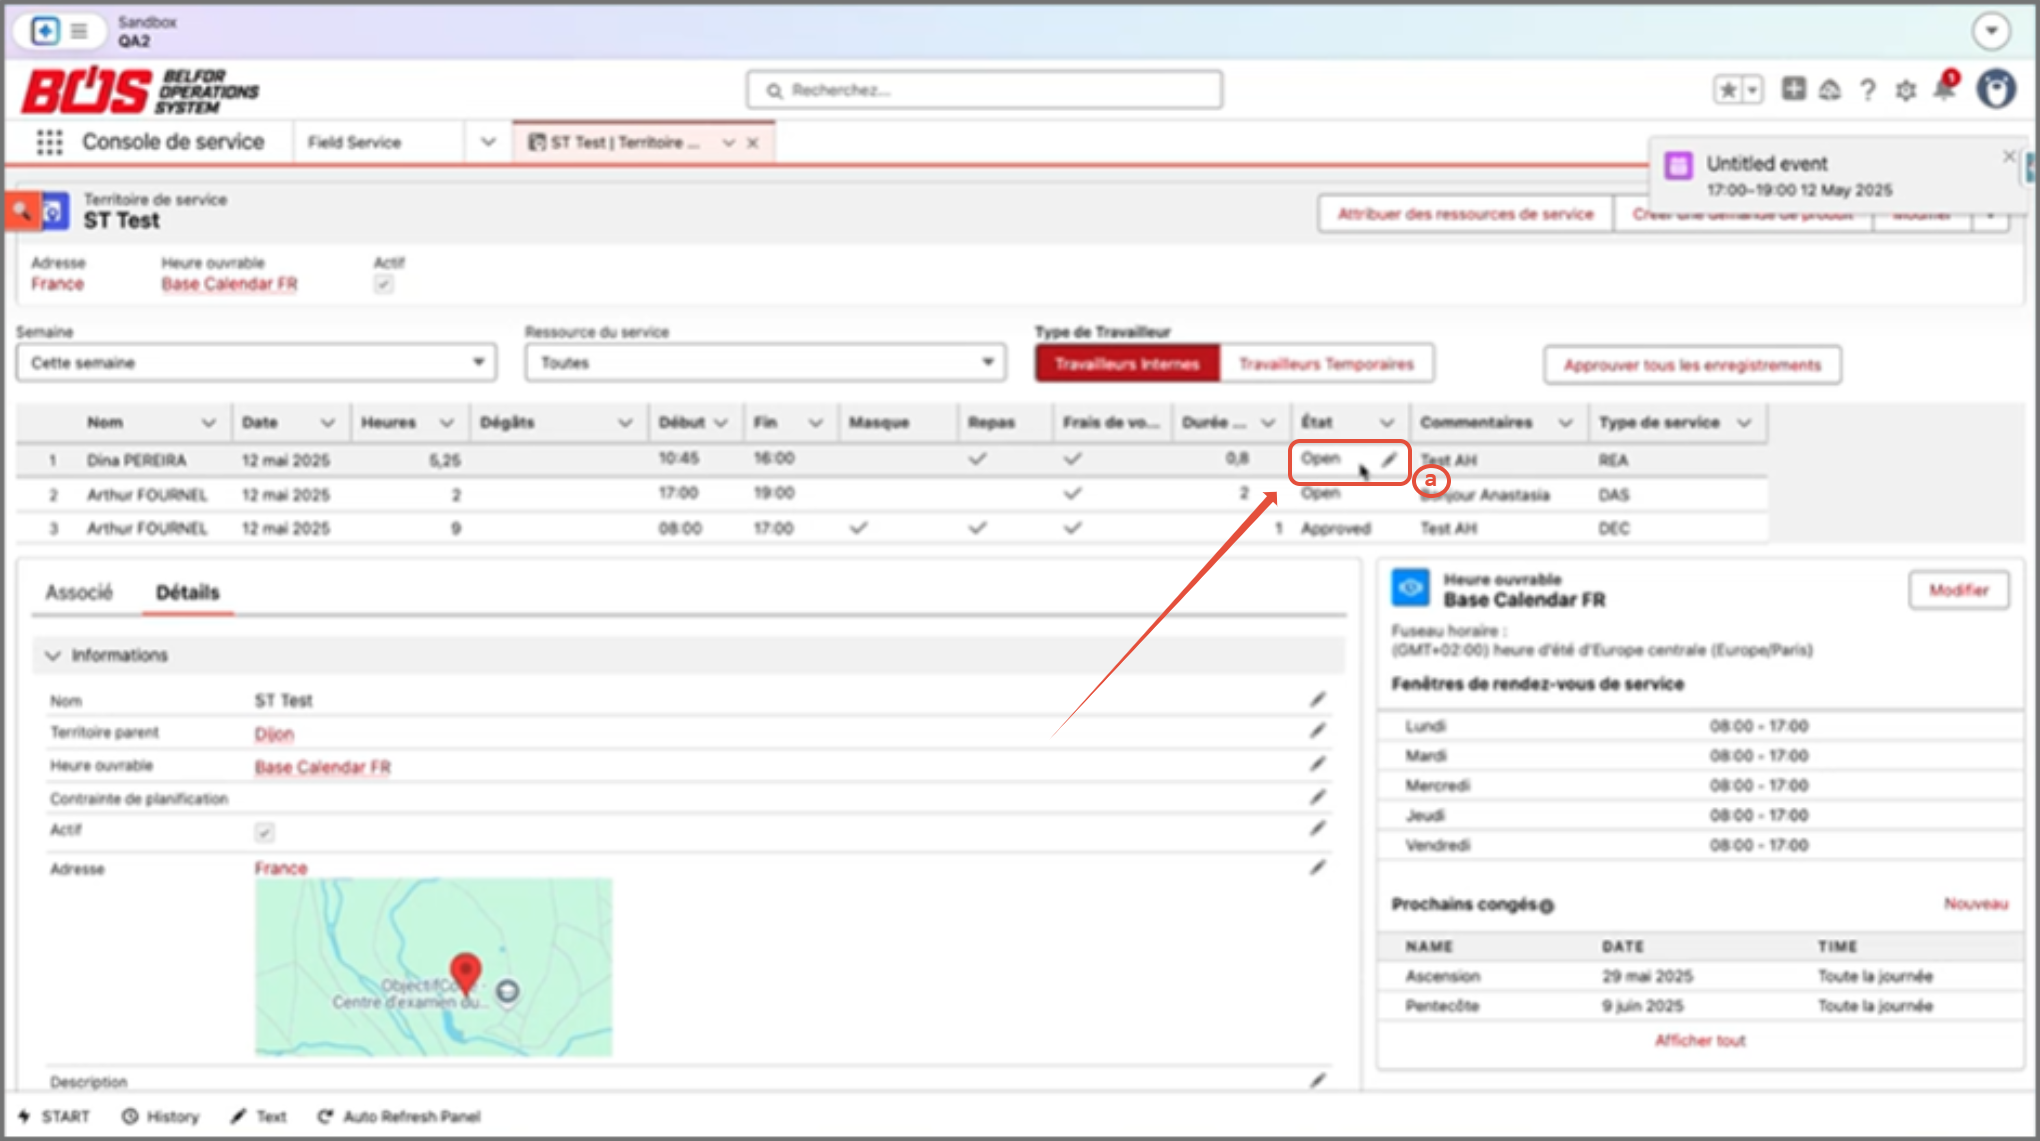Open the Ressource du service dropdown
Screen dimensions: 2040x1141
[x=765, y=362]
